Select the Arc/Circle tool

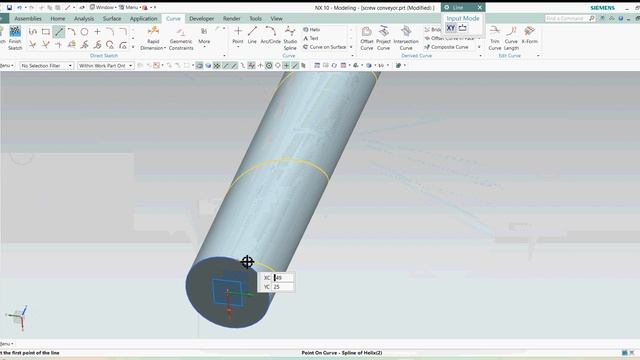point(270,35)
